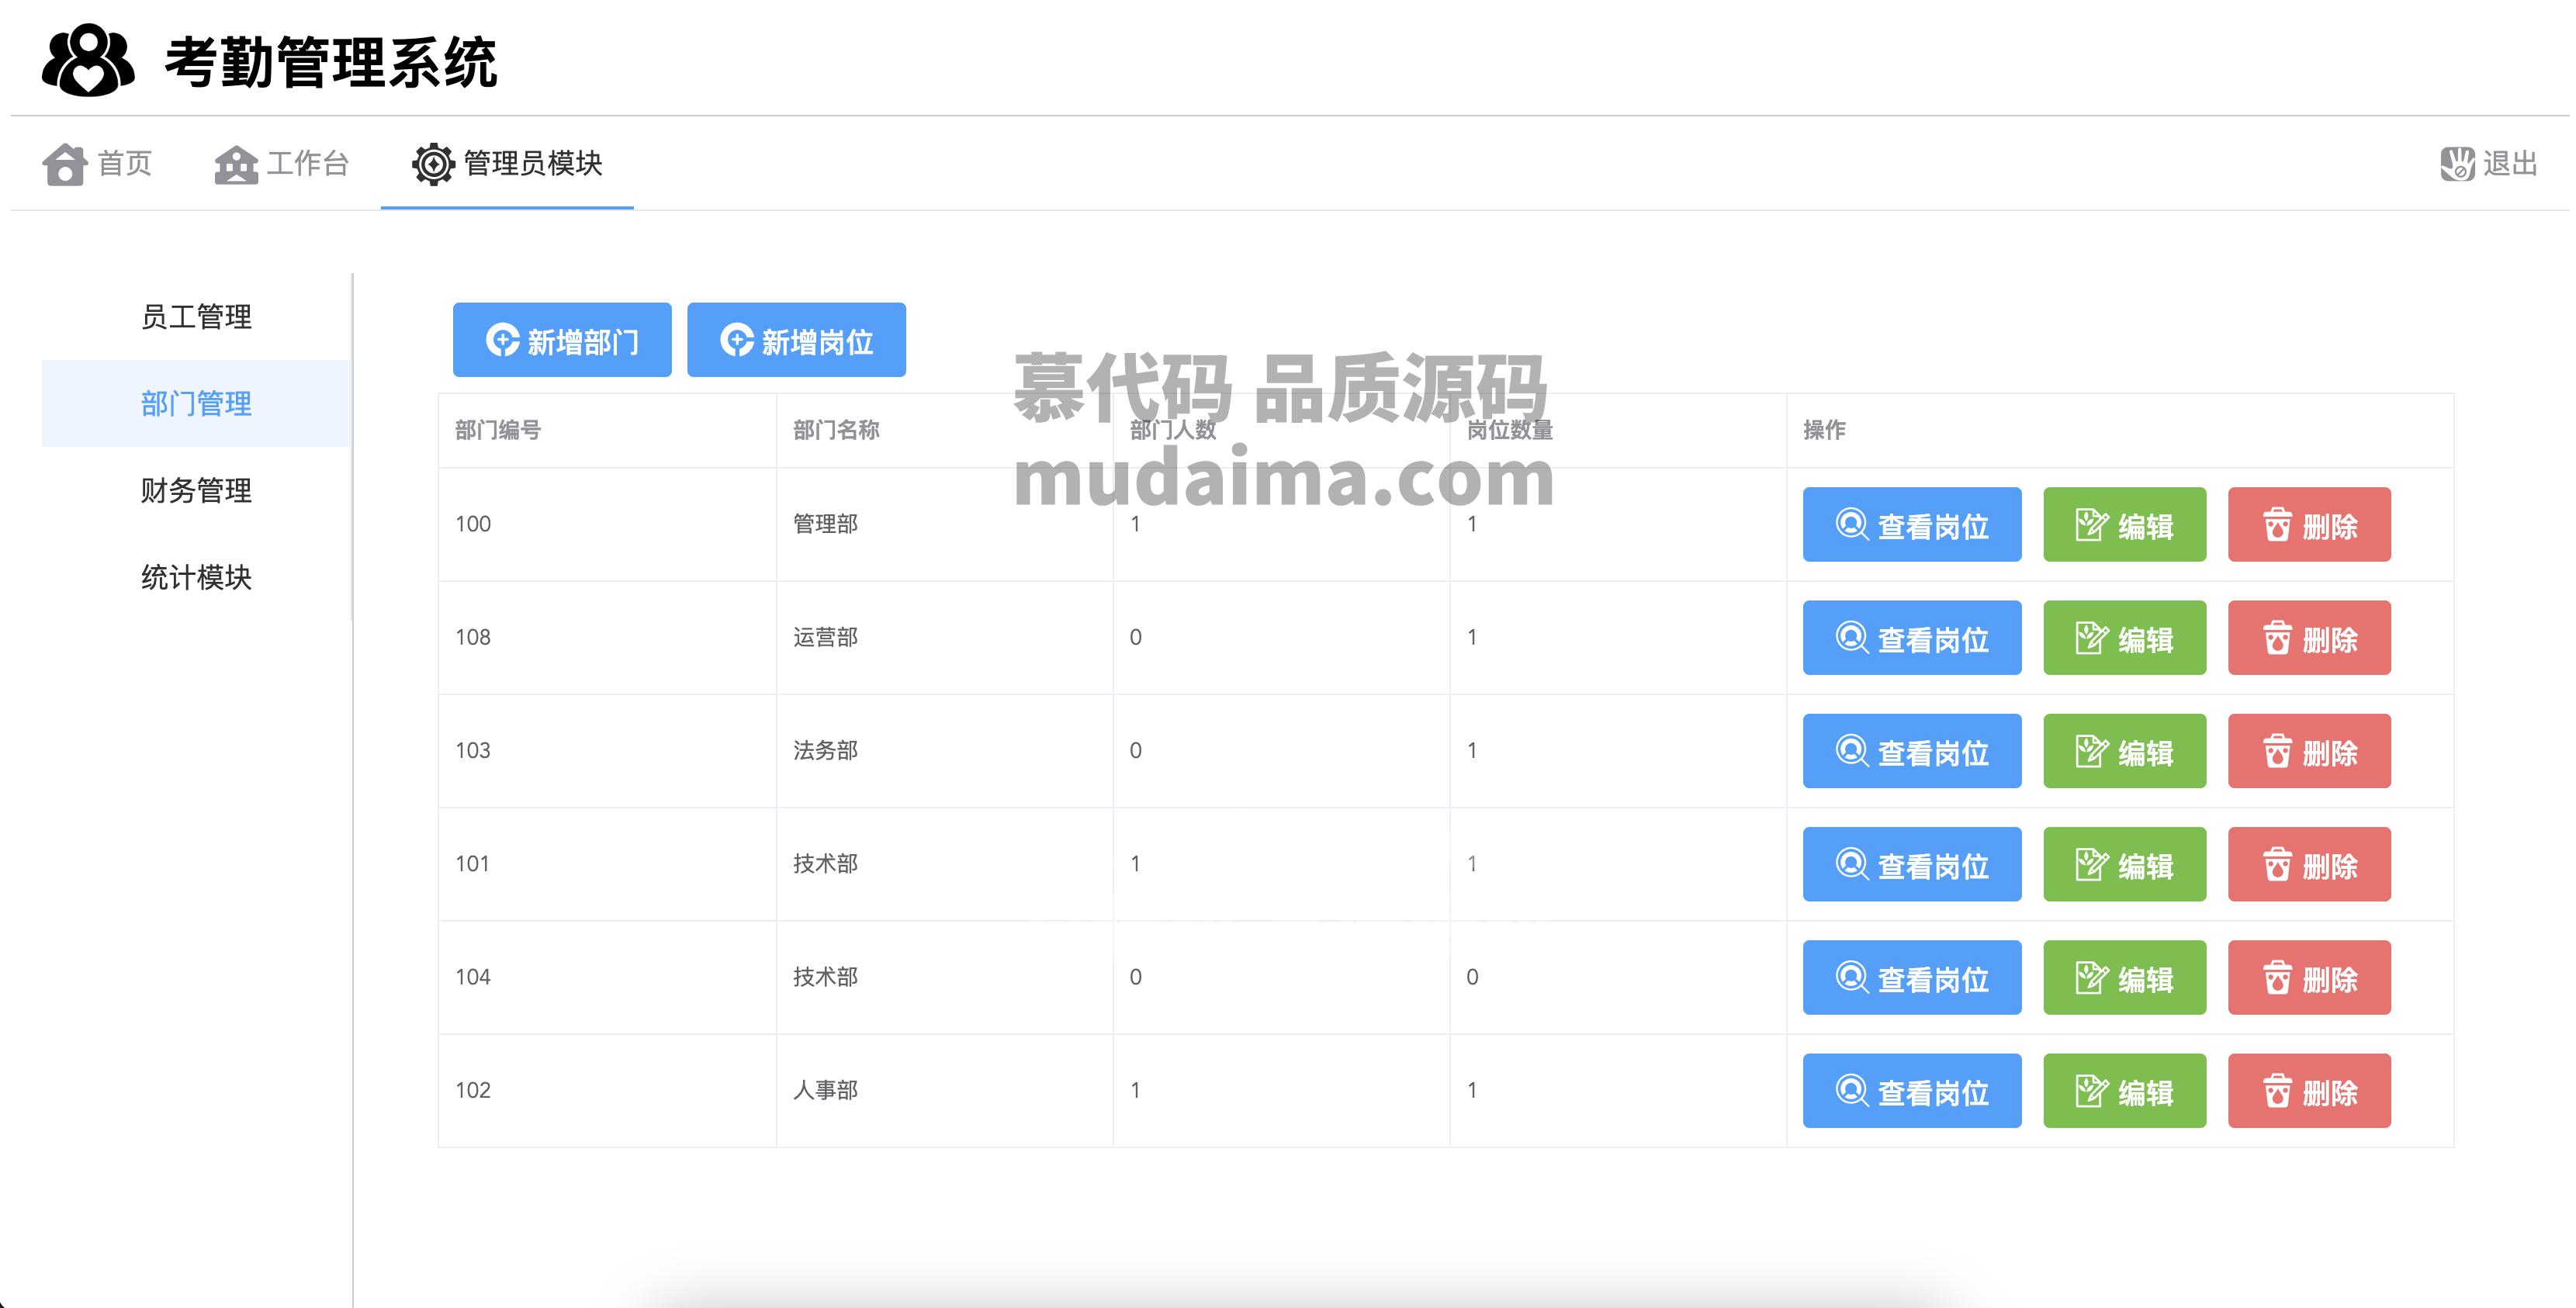
Task: Click the plus icon in 新增岗位 button
Action: (737, 340)
